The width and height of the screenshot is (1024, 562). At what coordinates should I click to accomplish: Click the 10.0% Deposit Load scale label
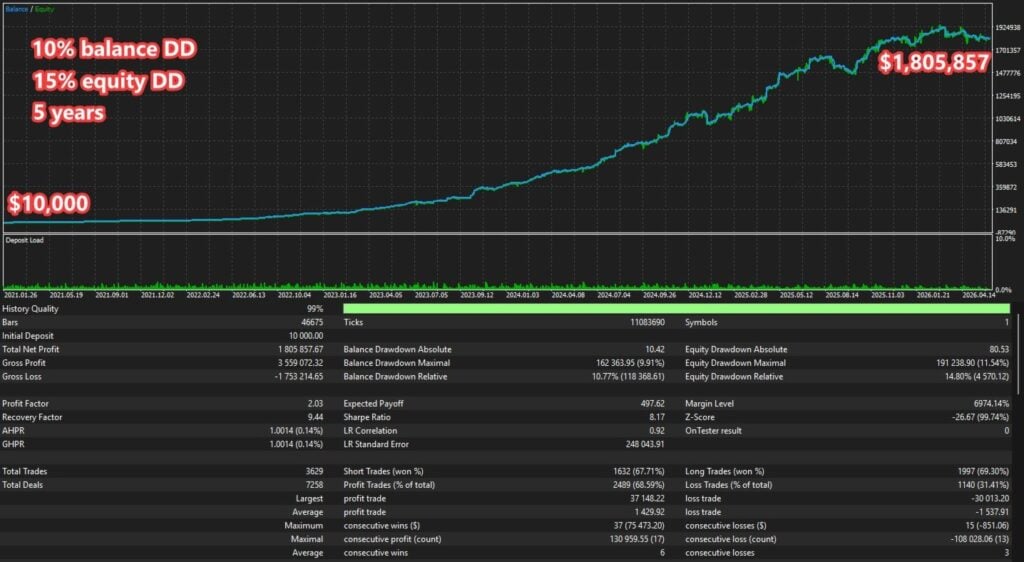(1004, 239)
